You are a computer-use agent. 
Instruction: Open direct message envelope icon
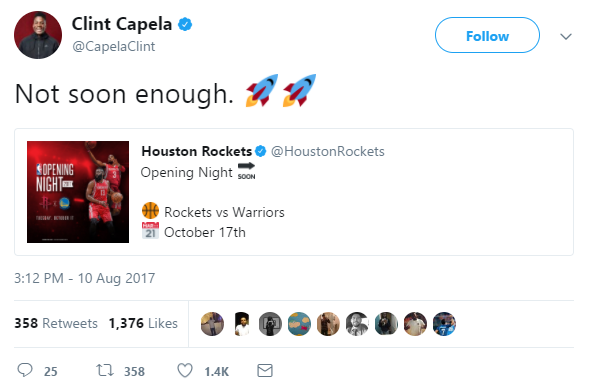click(x=265, y=370)
